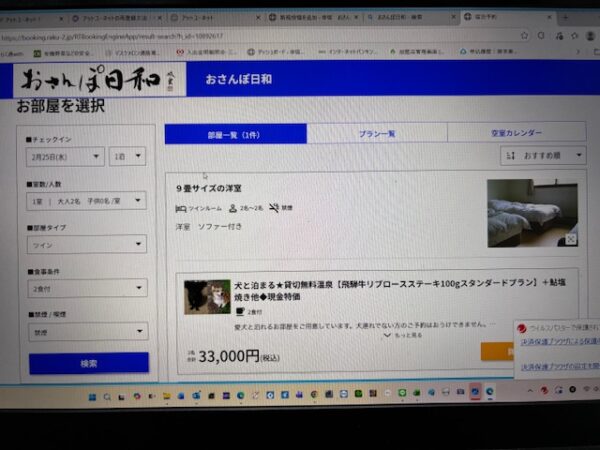Switch to the 空室カレンダー tab

(517, 133)
